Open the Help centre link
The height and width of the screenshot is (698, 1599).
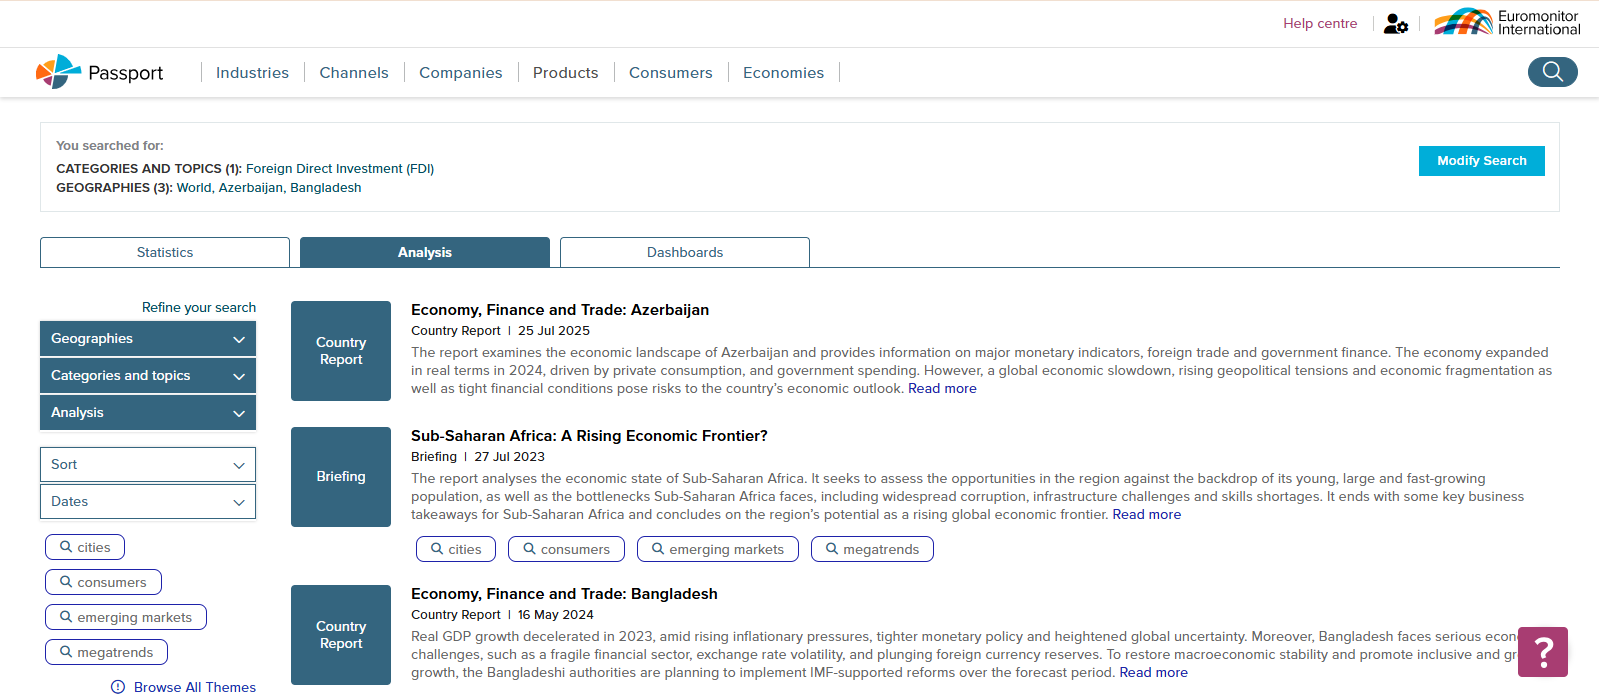1320,24
